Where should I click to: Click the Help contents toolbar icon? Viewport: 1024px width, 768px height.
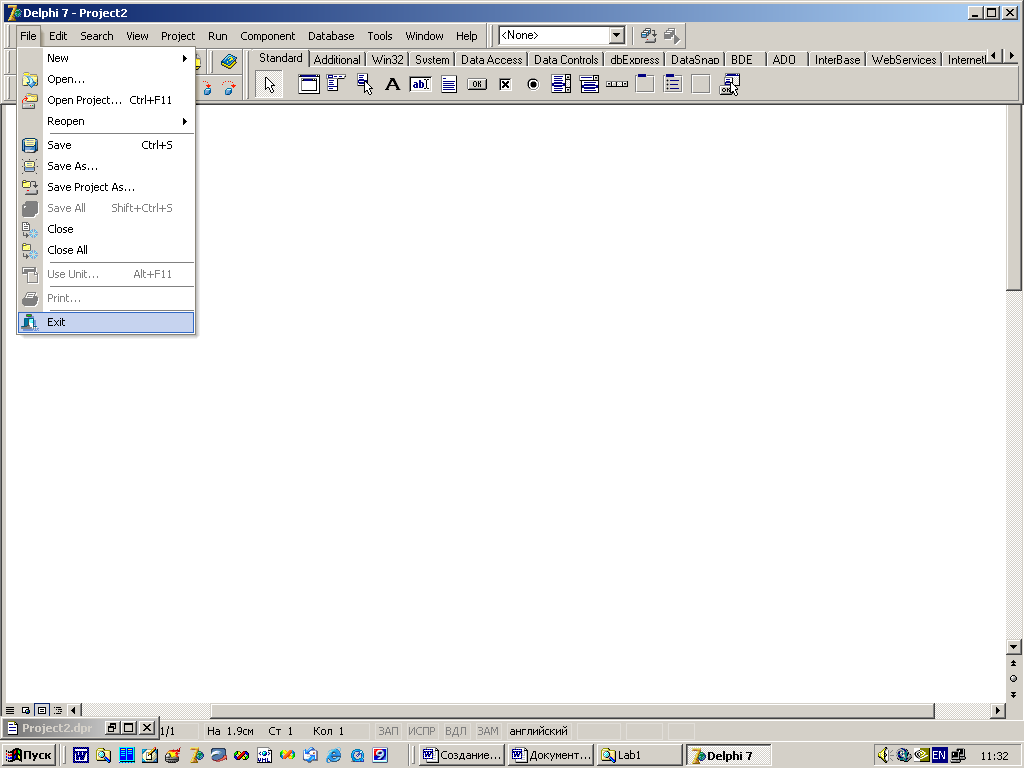coord(229,61)
